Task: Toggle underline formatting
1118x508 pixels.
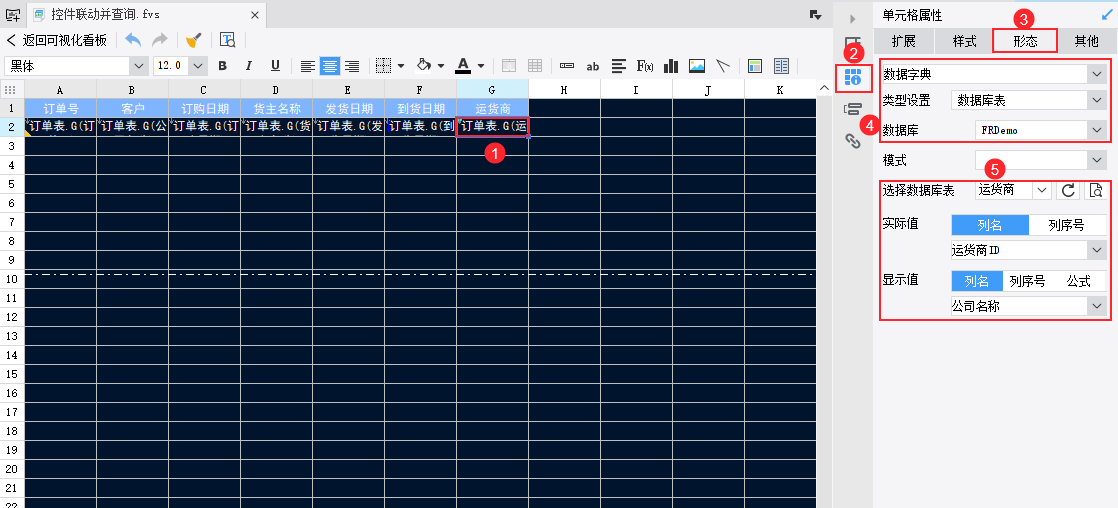Action: [x=275, y=66]
